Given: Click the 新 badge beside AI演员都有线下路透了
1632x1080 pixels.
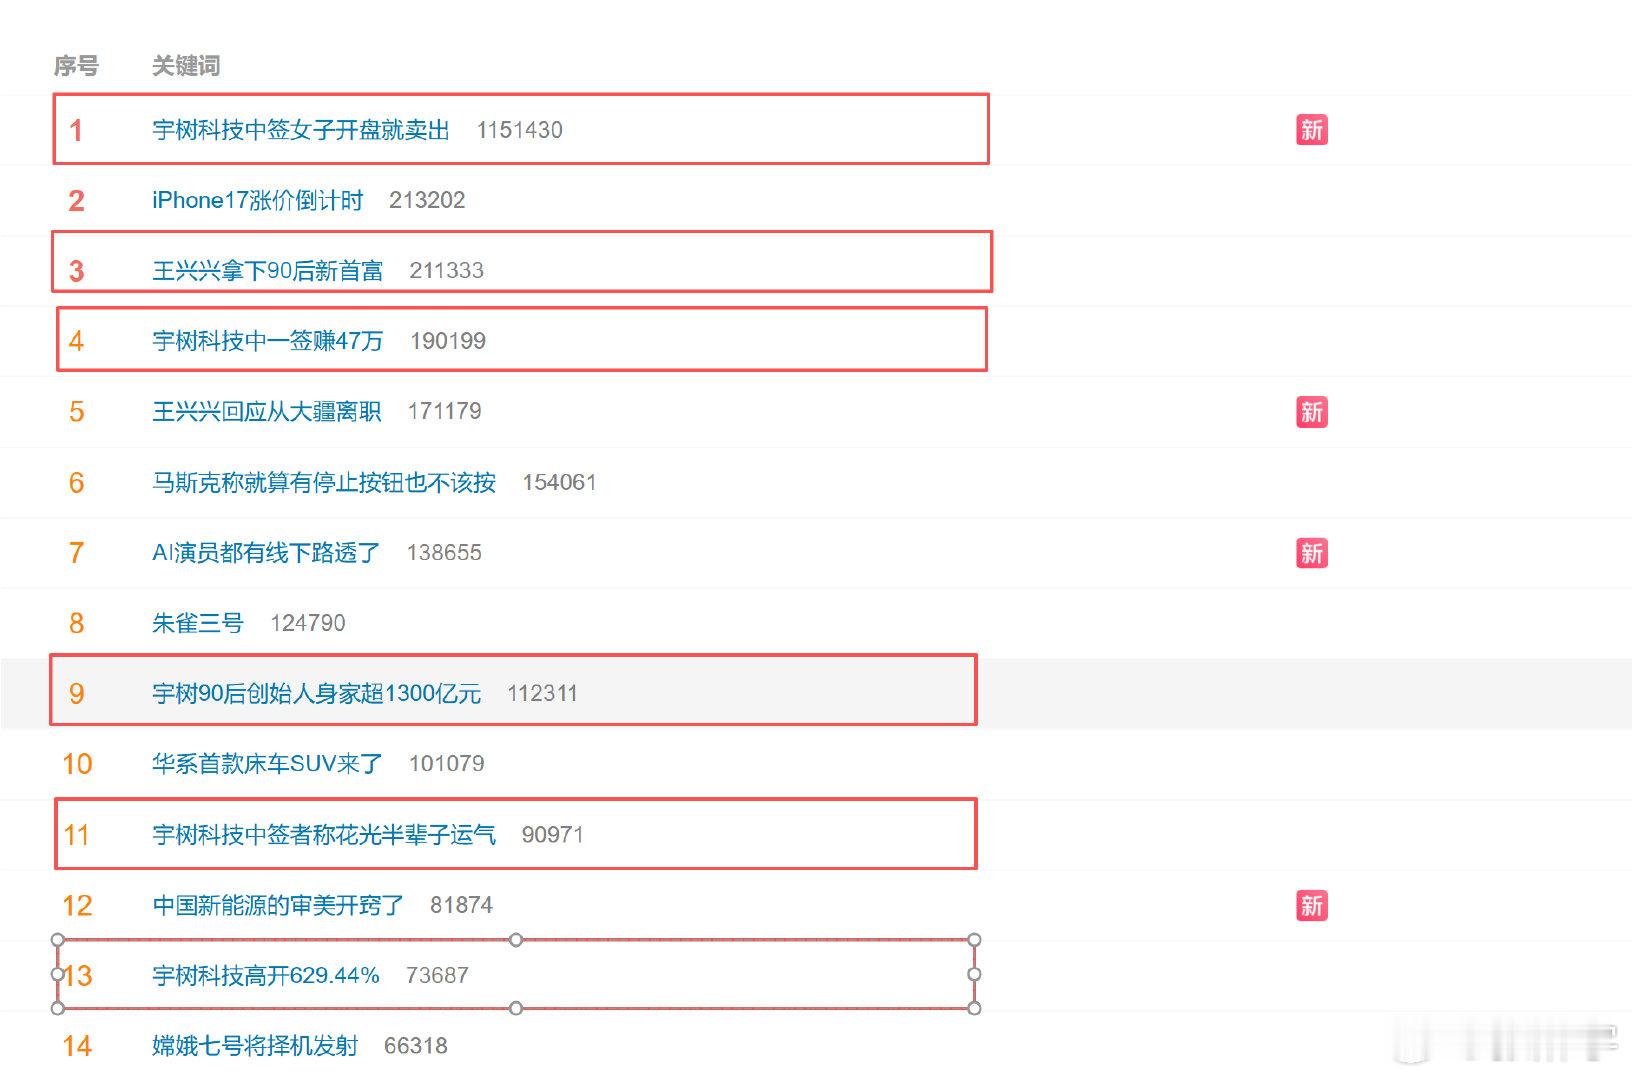Looking at the screenshot, I should coord(1311,553).
